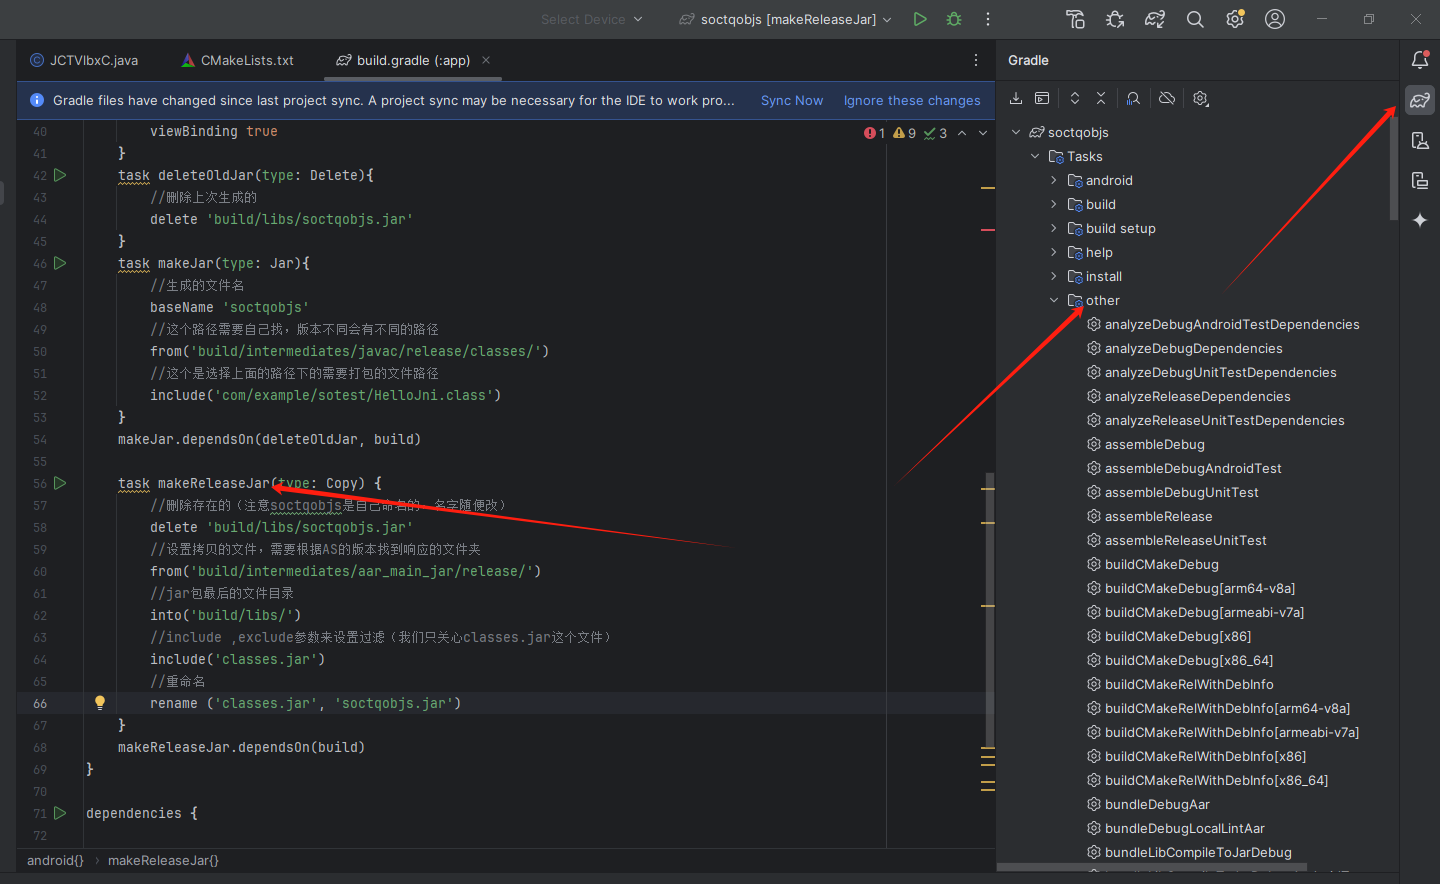Expand the help task group
1440x884 pixels.
coord(1054,252)
